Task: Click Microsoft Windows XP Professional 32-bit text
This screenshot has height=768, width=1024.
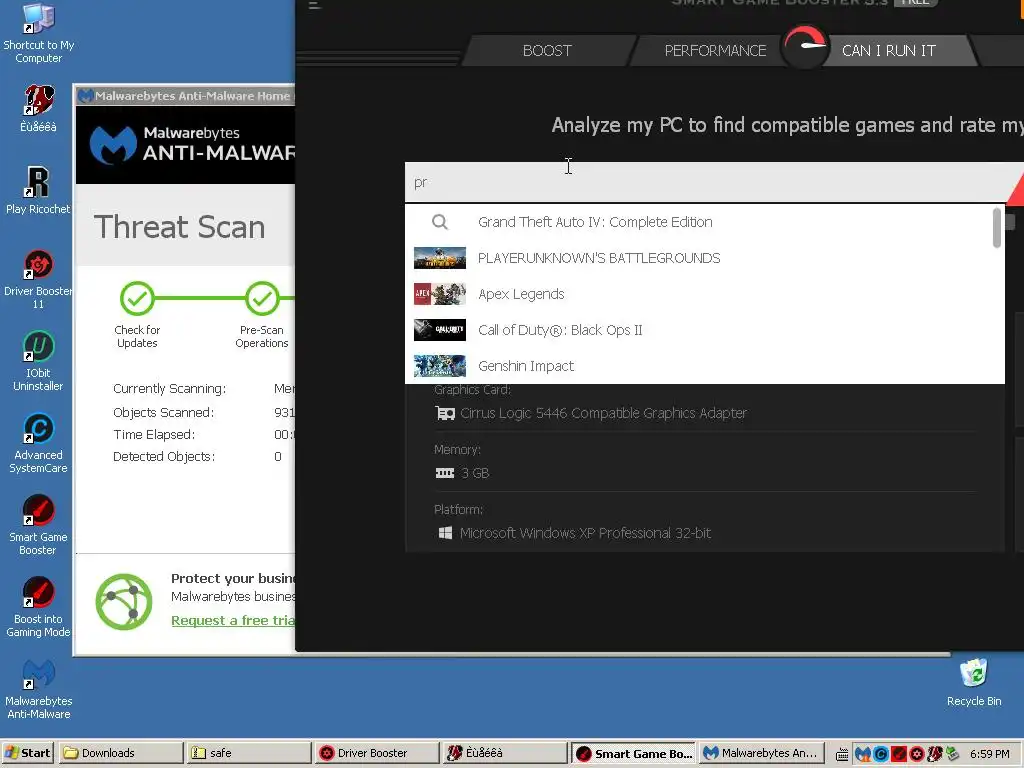Action: pos(585,533)
